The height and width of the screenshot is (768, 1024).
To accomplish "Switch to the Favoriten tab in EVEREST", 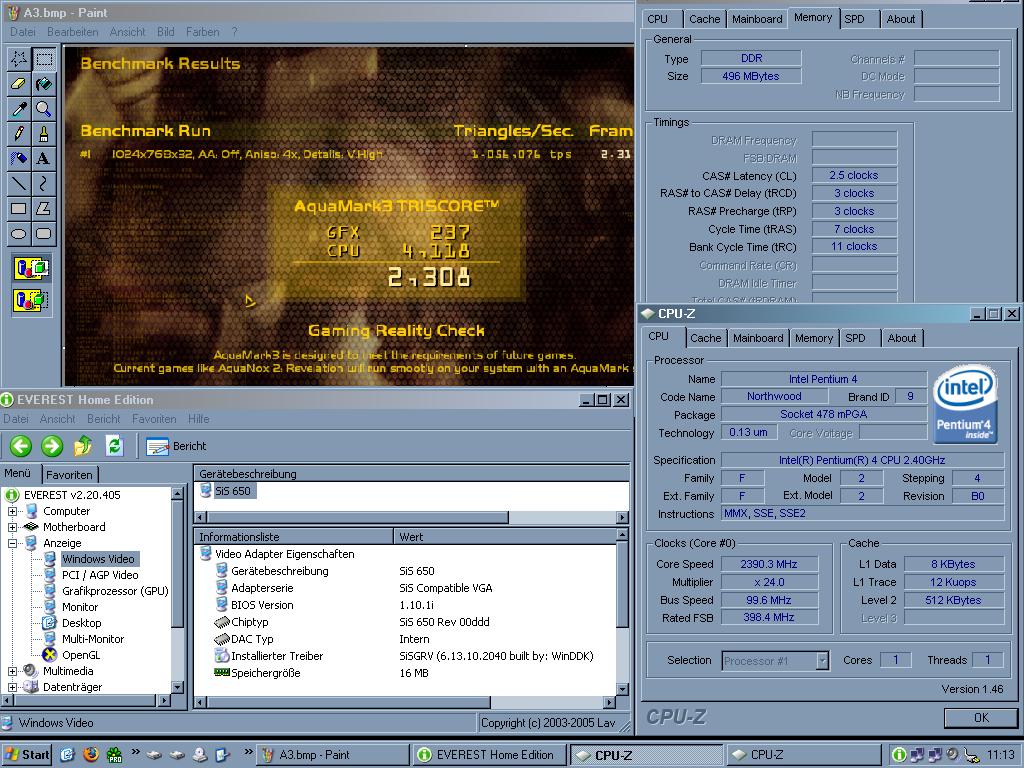I will (x=69, y=475).
